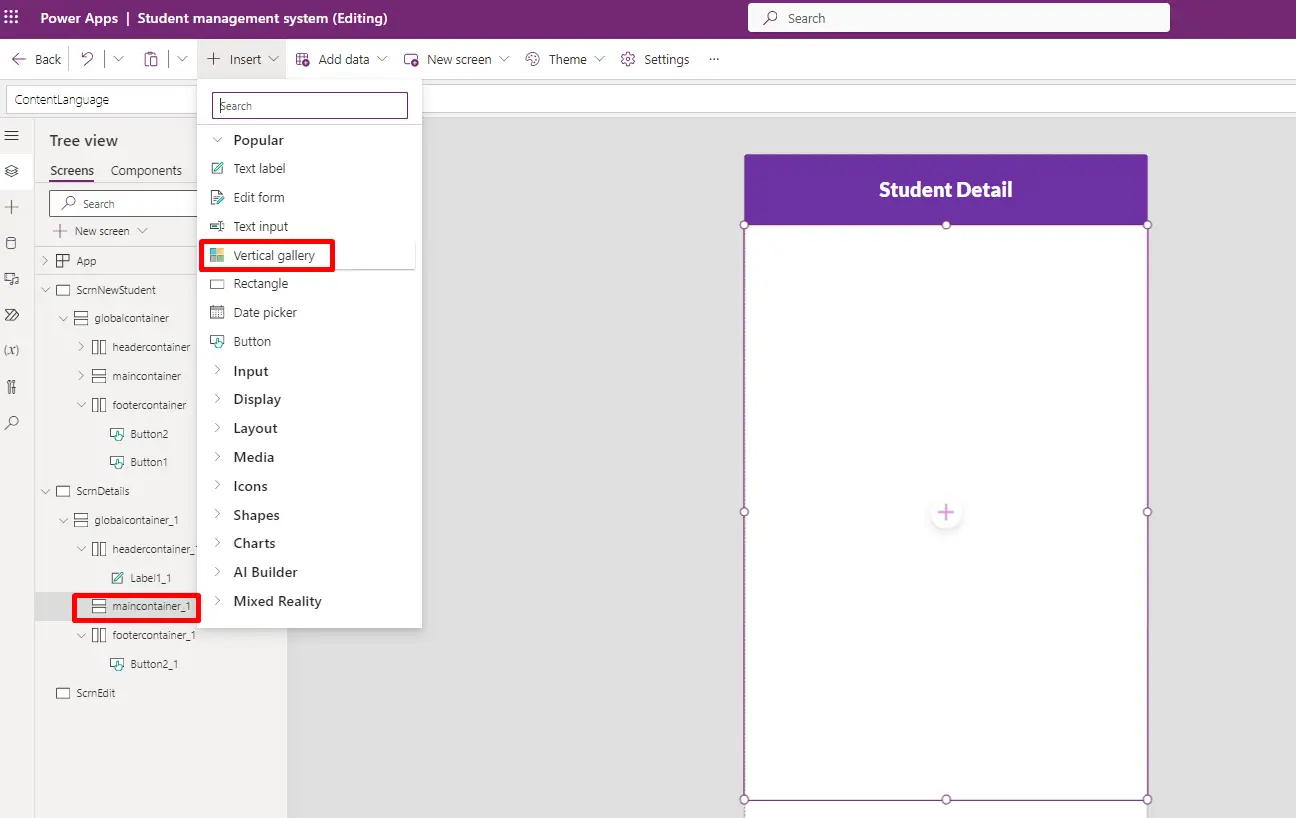Expand the hamburger menu in left sidebar
Viewport: 1296px width, 818px height.
tap(12, 135)
